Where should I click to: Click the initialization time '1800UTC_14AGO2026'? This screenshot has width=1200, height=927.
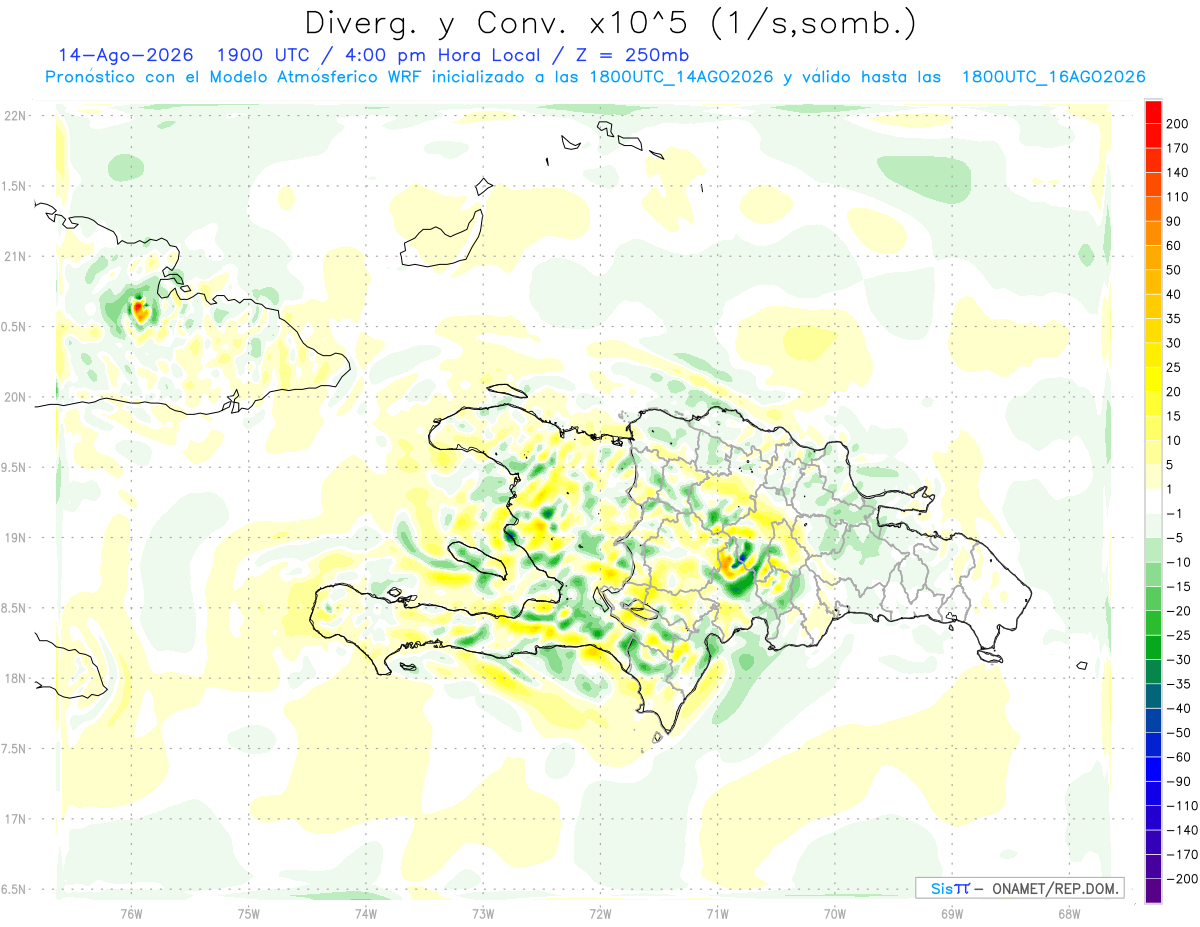click(680, 77)
